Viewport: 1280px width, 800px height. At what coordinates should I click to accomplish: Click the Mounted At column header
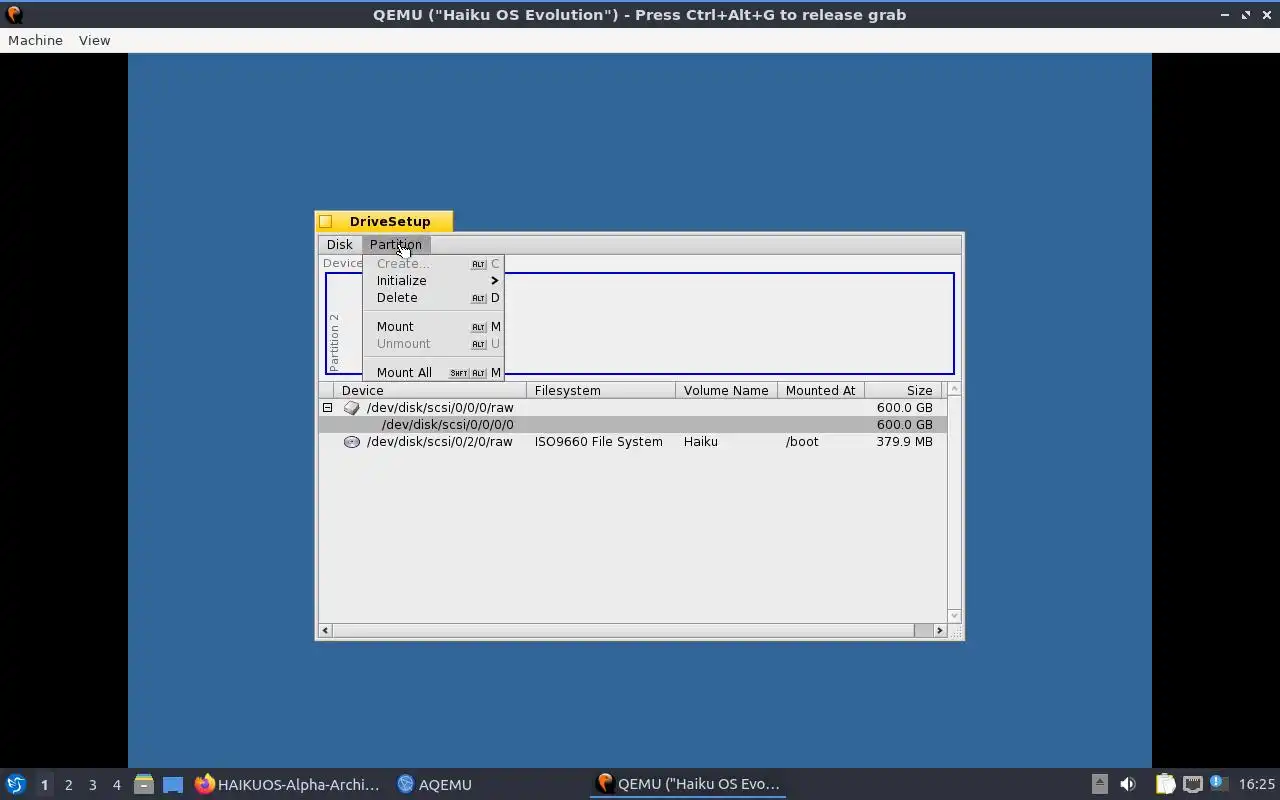[x=820, y=390]
